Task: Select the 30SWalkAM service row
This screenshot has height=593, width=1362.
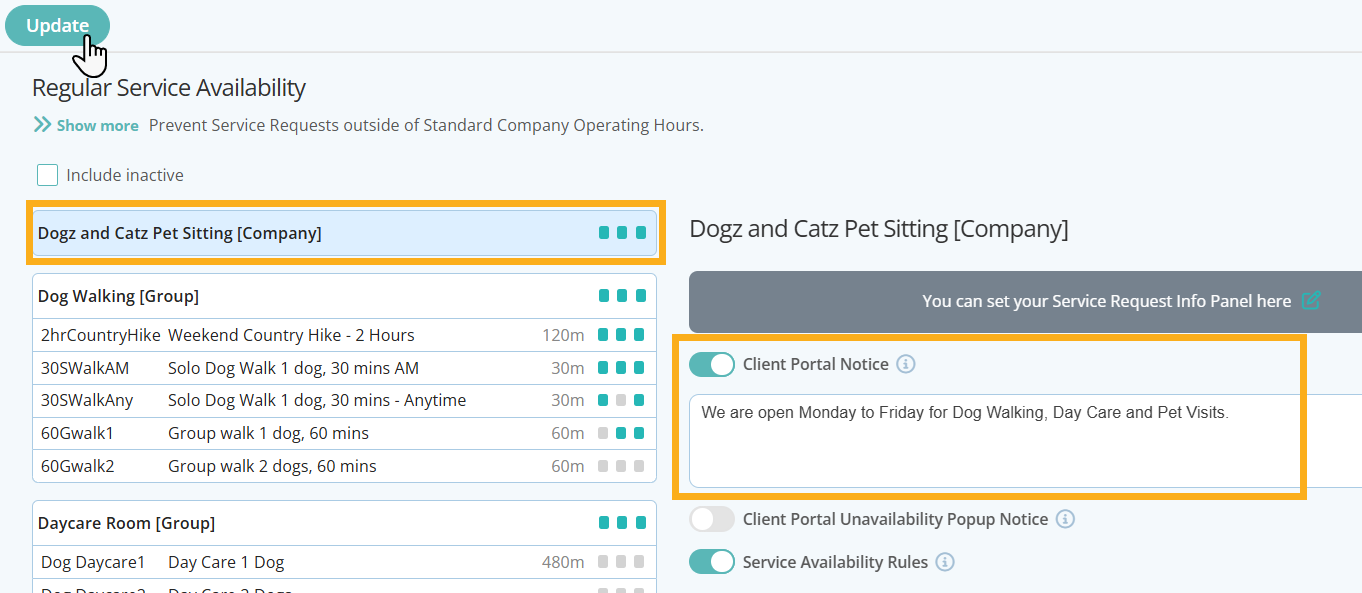Action: (344, 368)
